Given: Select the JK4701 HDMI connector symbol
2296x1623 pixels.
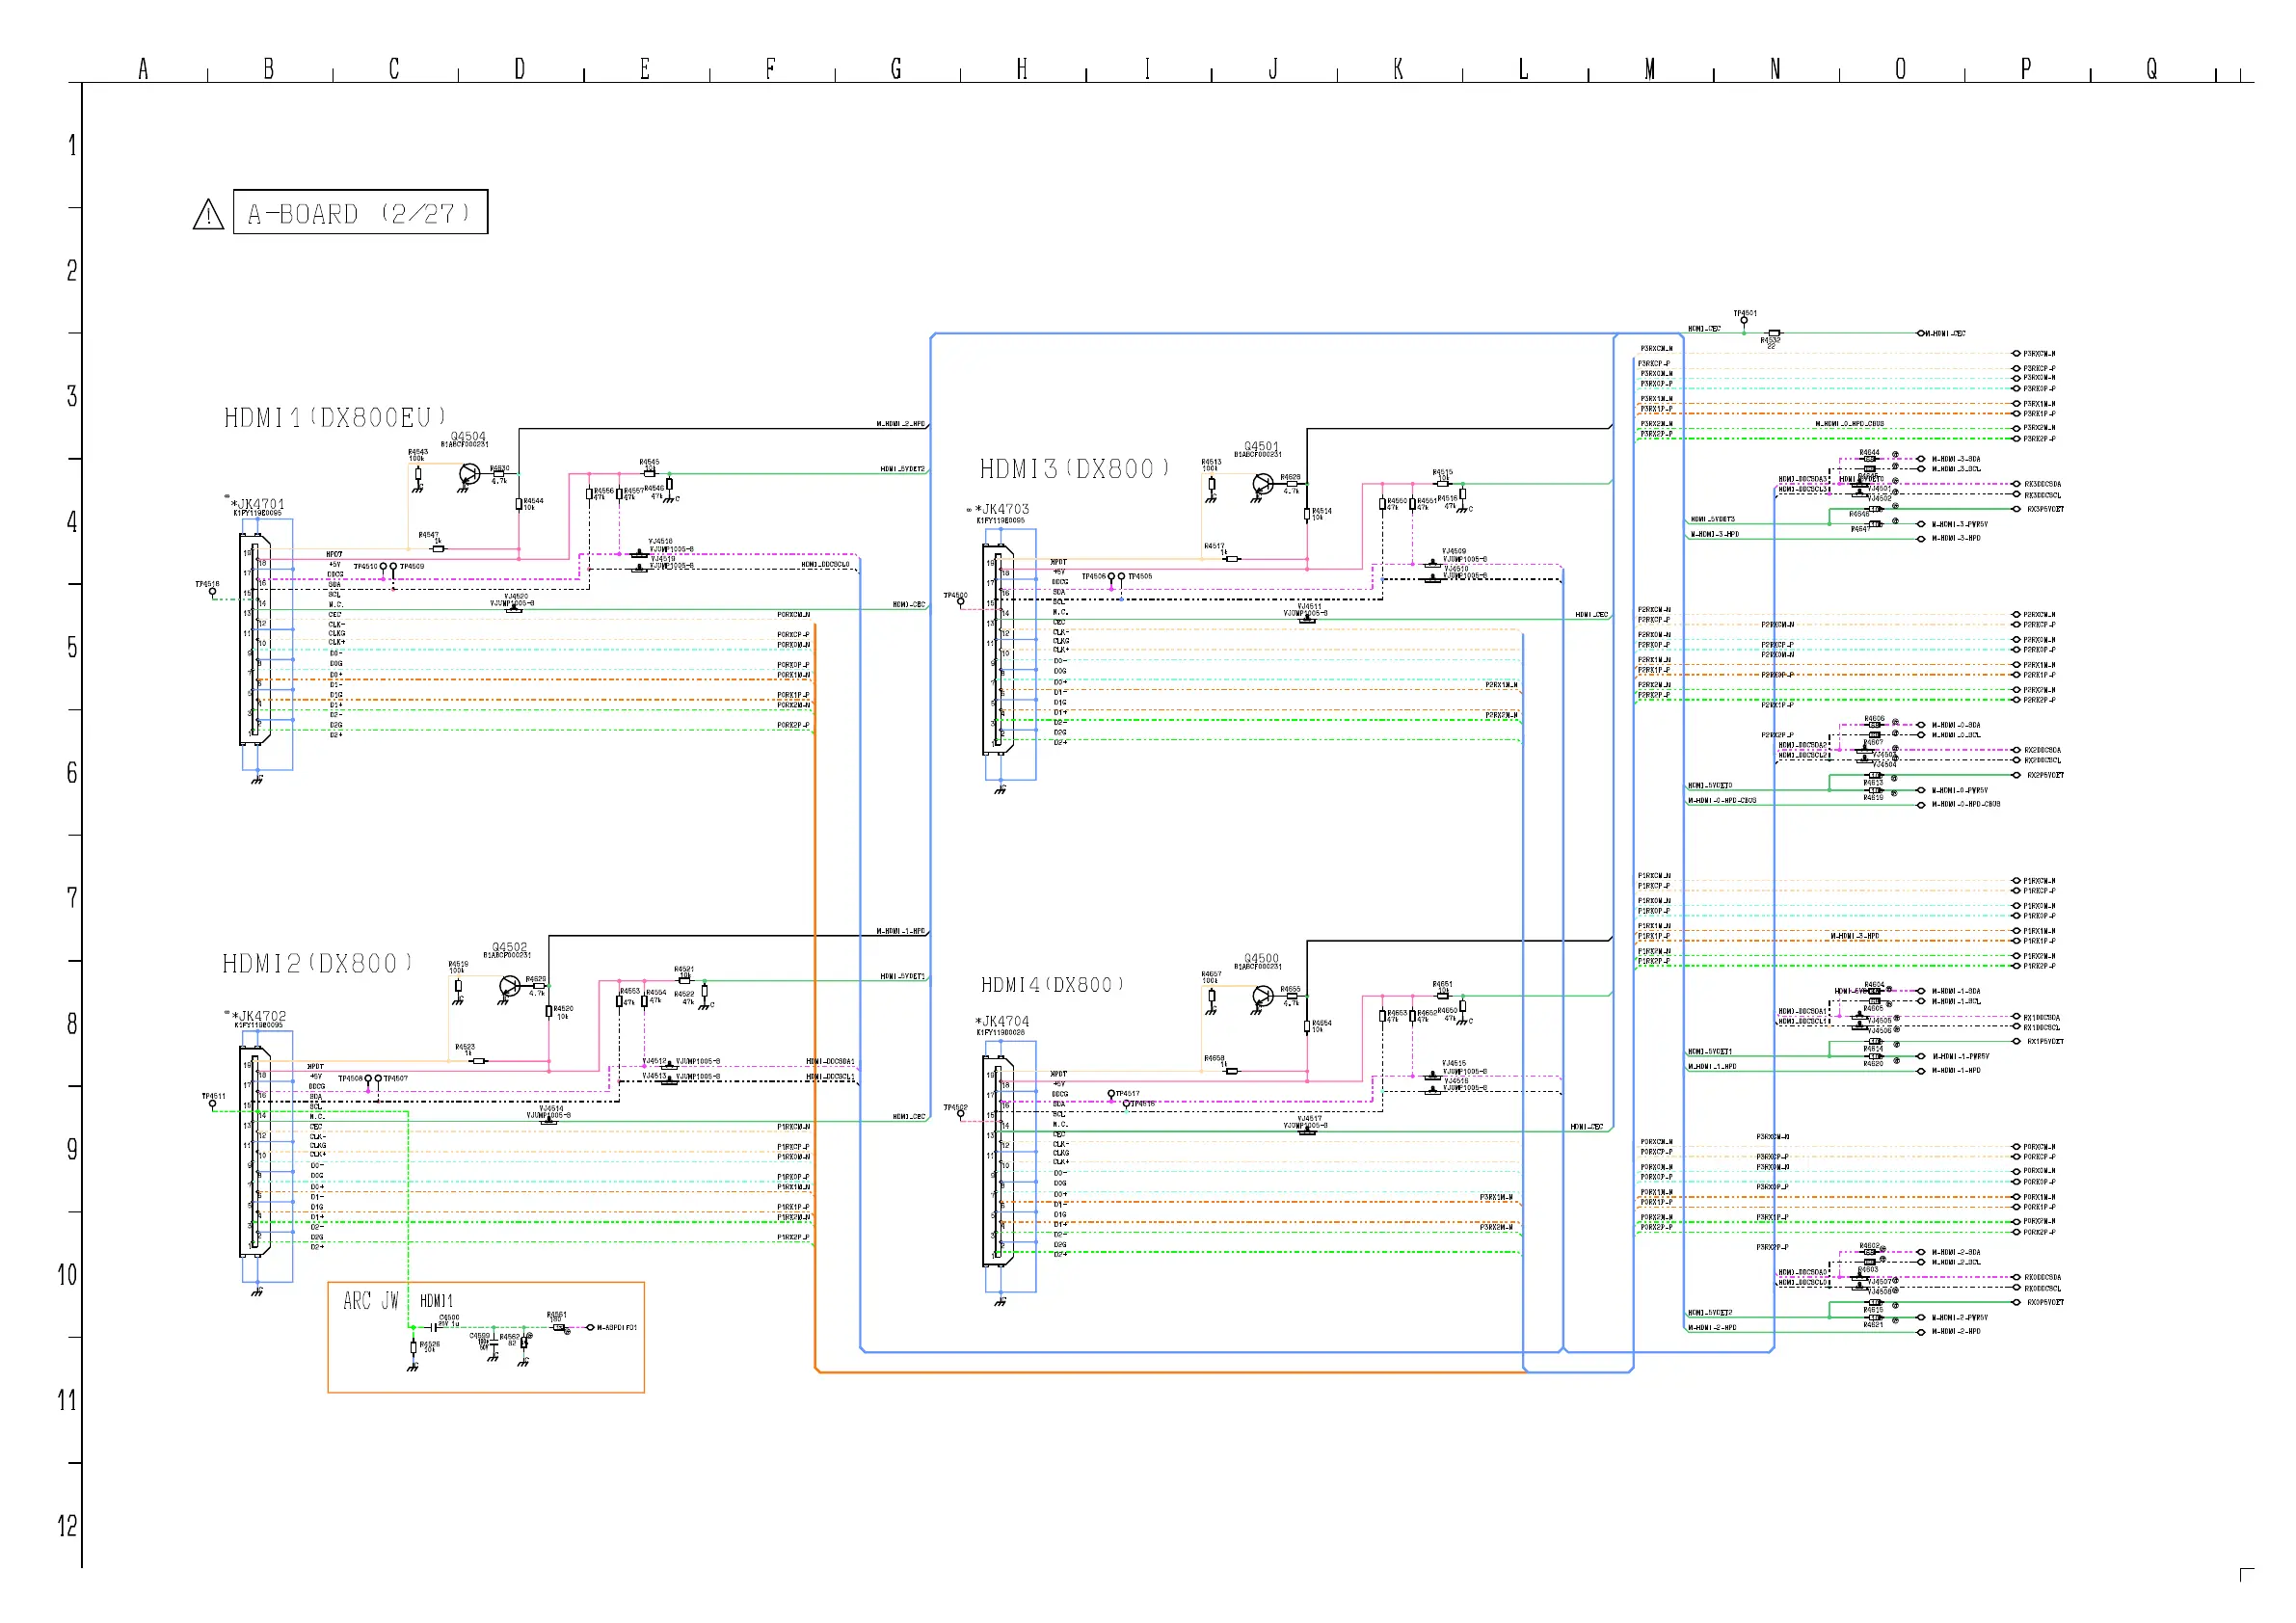Looking at the screenshot, I should (x=254, y=640).
